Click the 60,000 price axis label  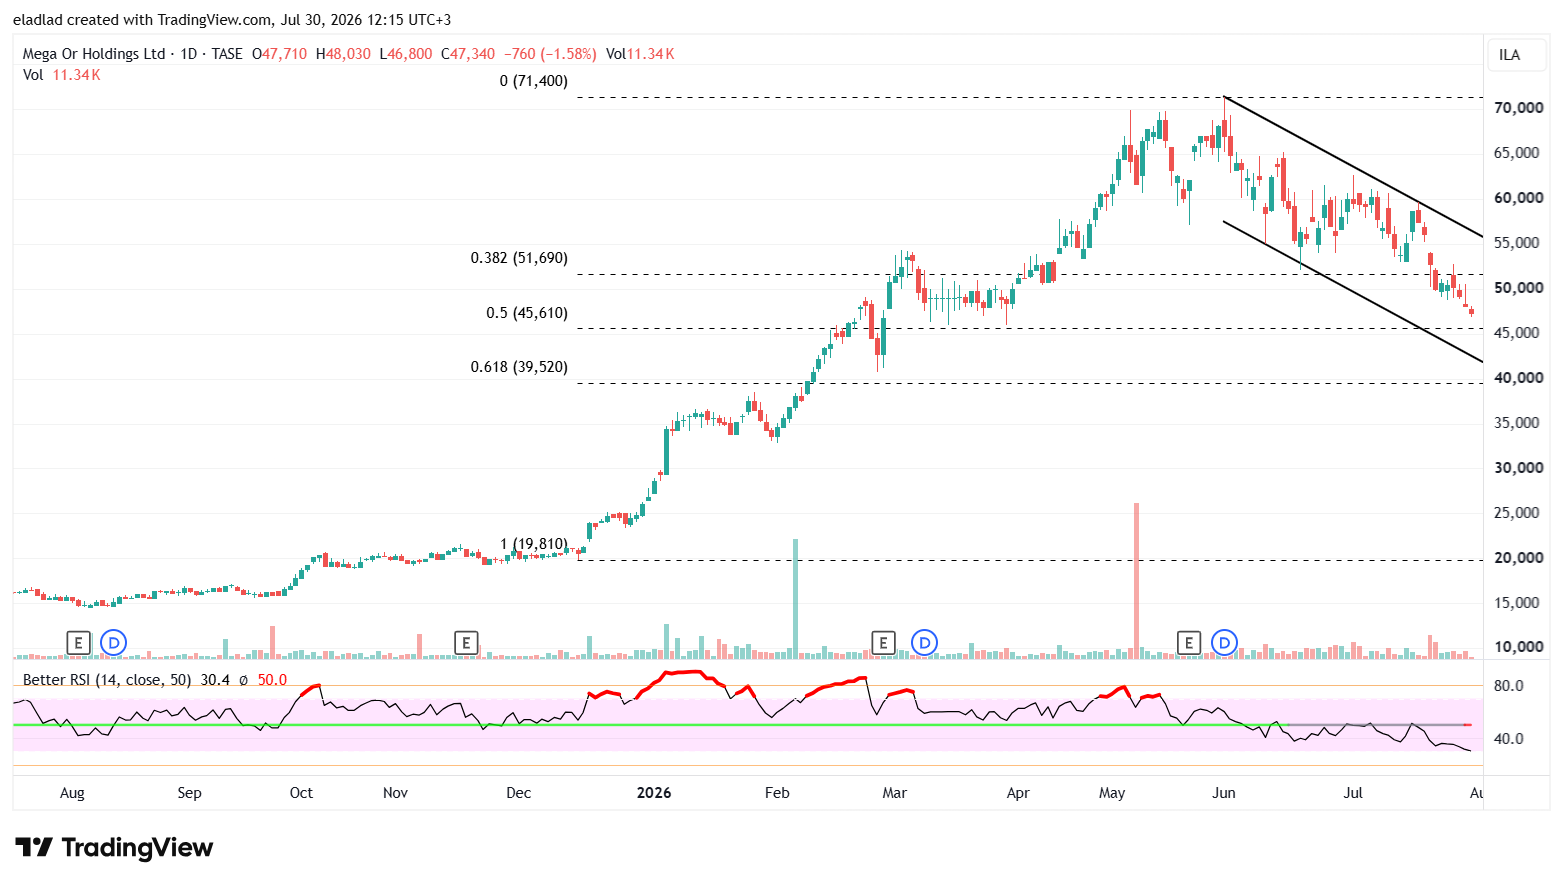coord(1519,198)
